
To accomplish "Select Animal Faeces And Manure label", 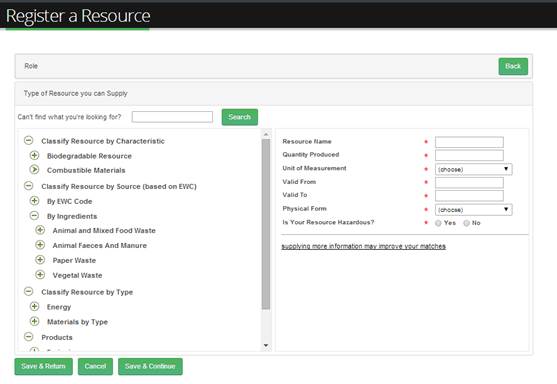I will coord(99,245).
